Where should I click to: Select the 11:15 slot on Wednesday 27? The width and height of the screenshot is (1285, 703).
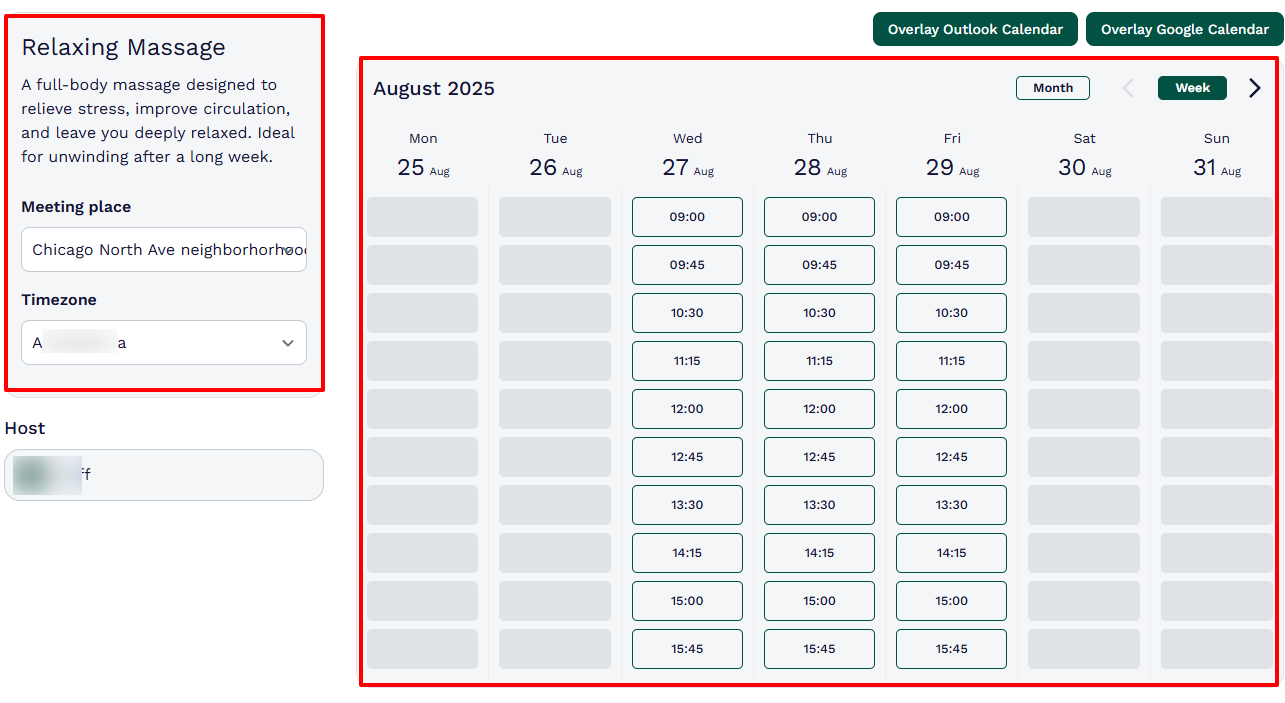[x=687, y=361]
